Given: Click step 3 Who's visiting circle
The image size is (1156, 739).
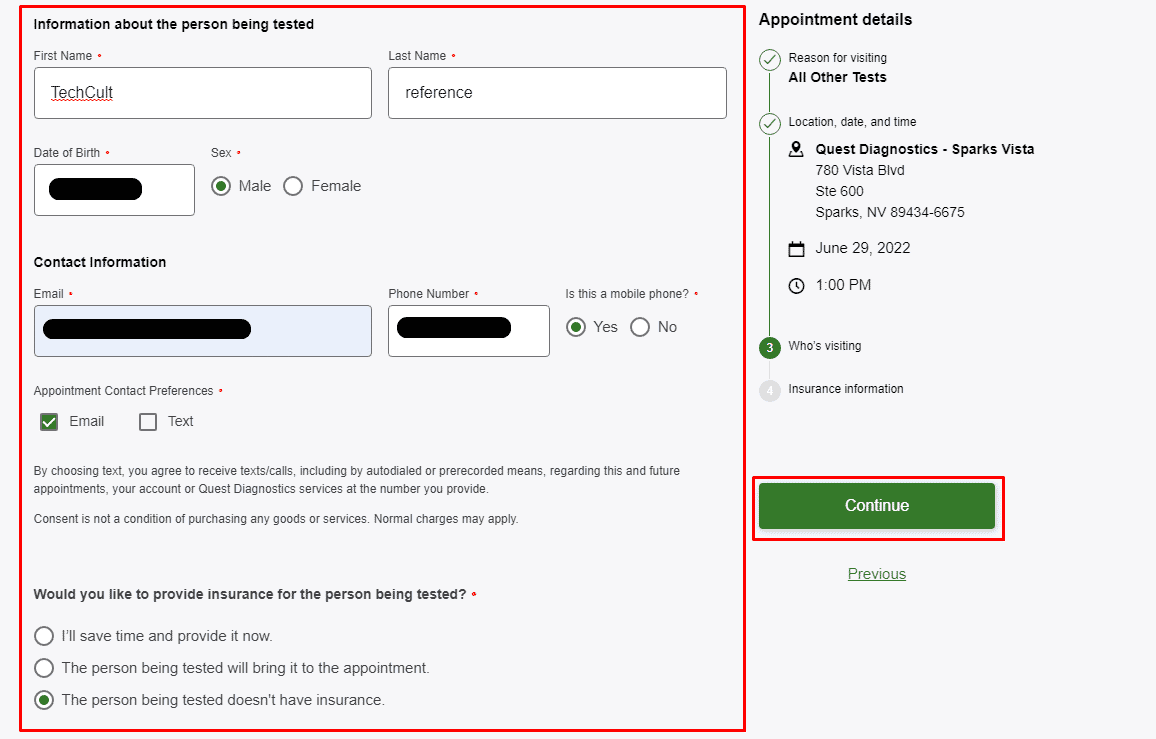Looking at the screenshot, I should tap(770, 347).
